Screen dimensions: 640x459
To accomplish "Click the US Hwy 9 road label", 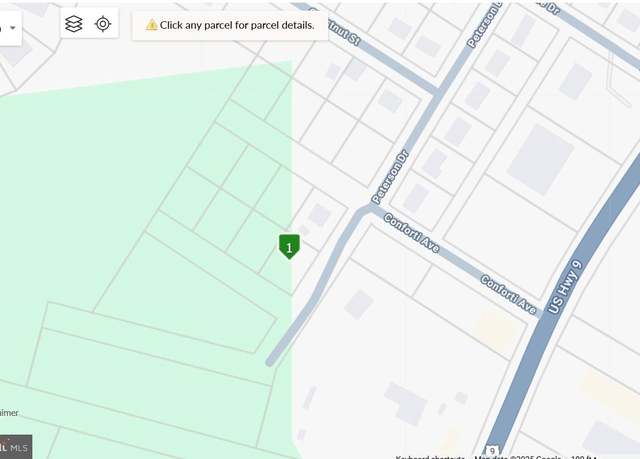I will (565, 287).
